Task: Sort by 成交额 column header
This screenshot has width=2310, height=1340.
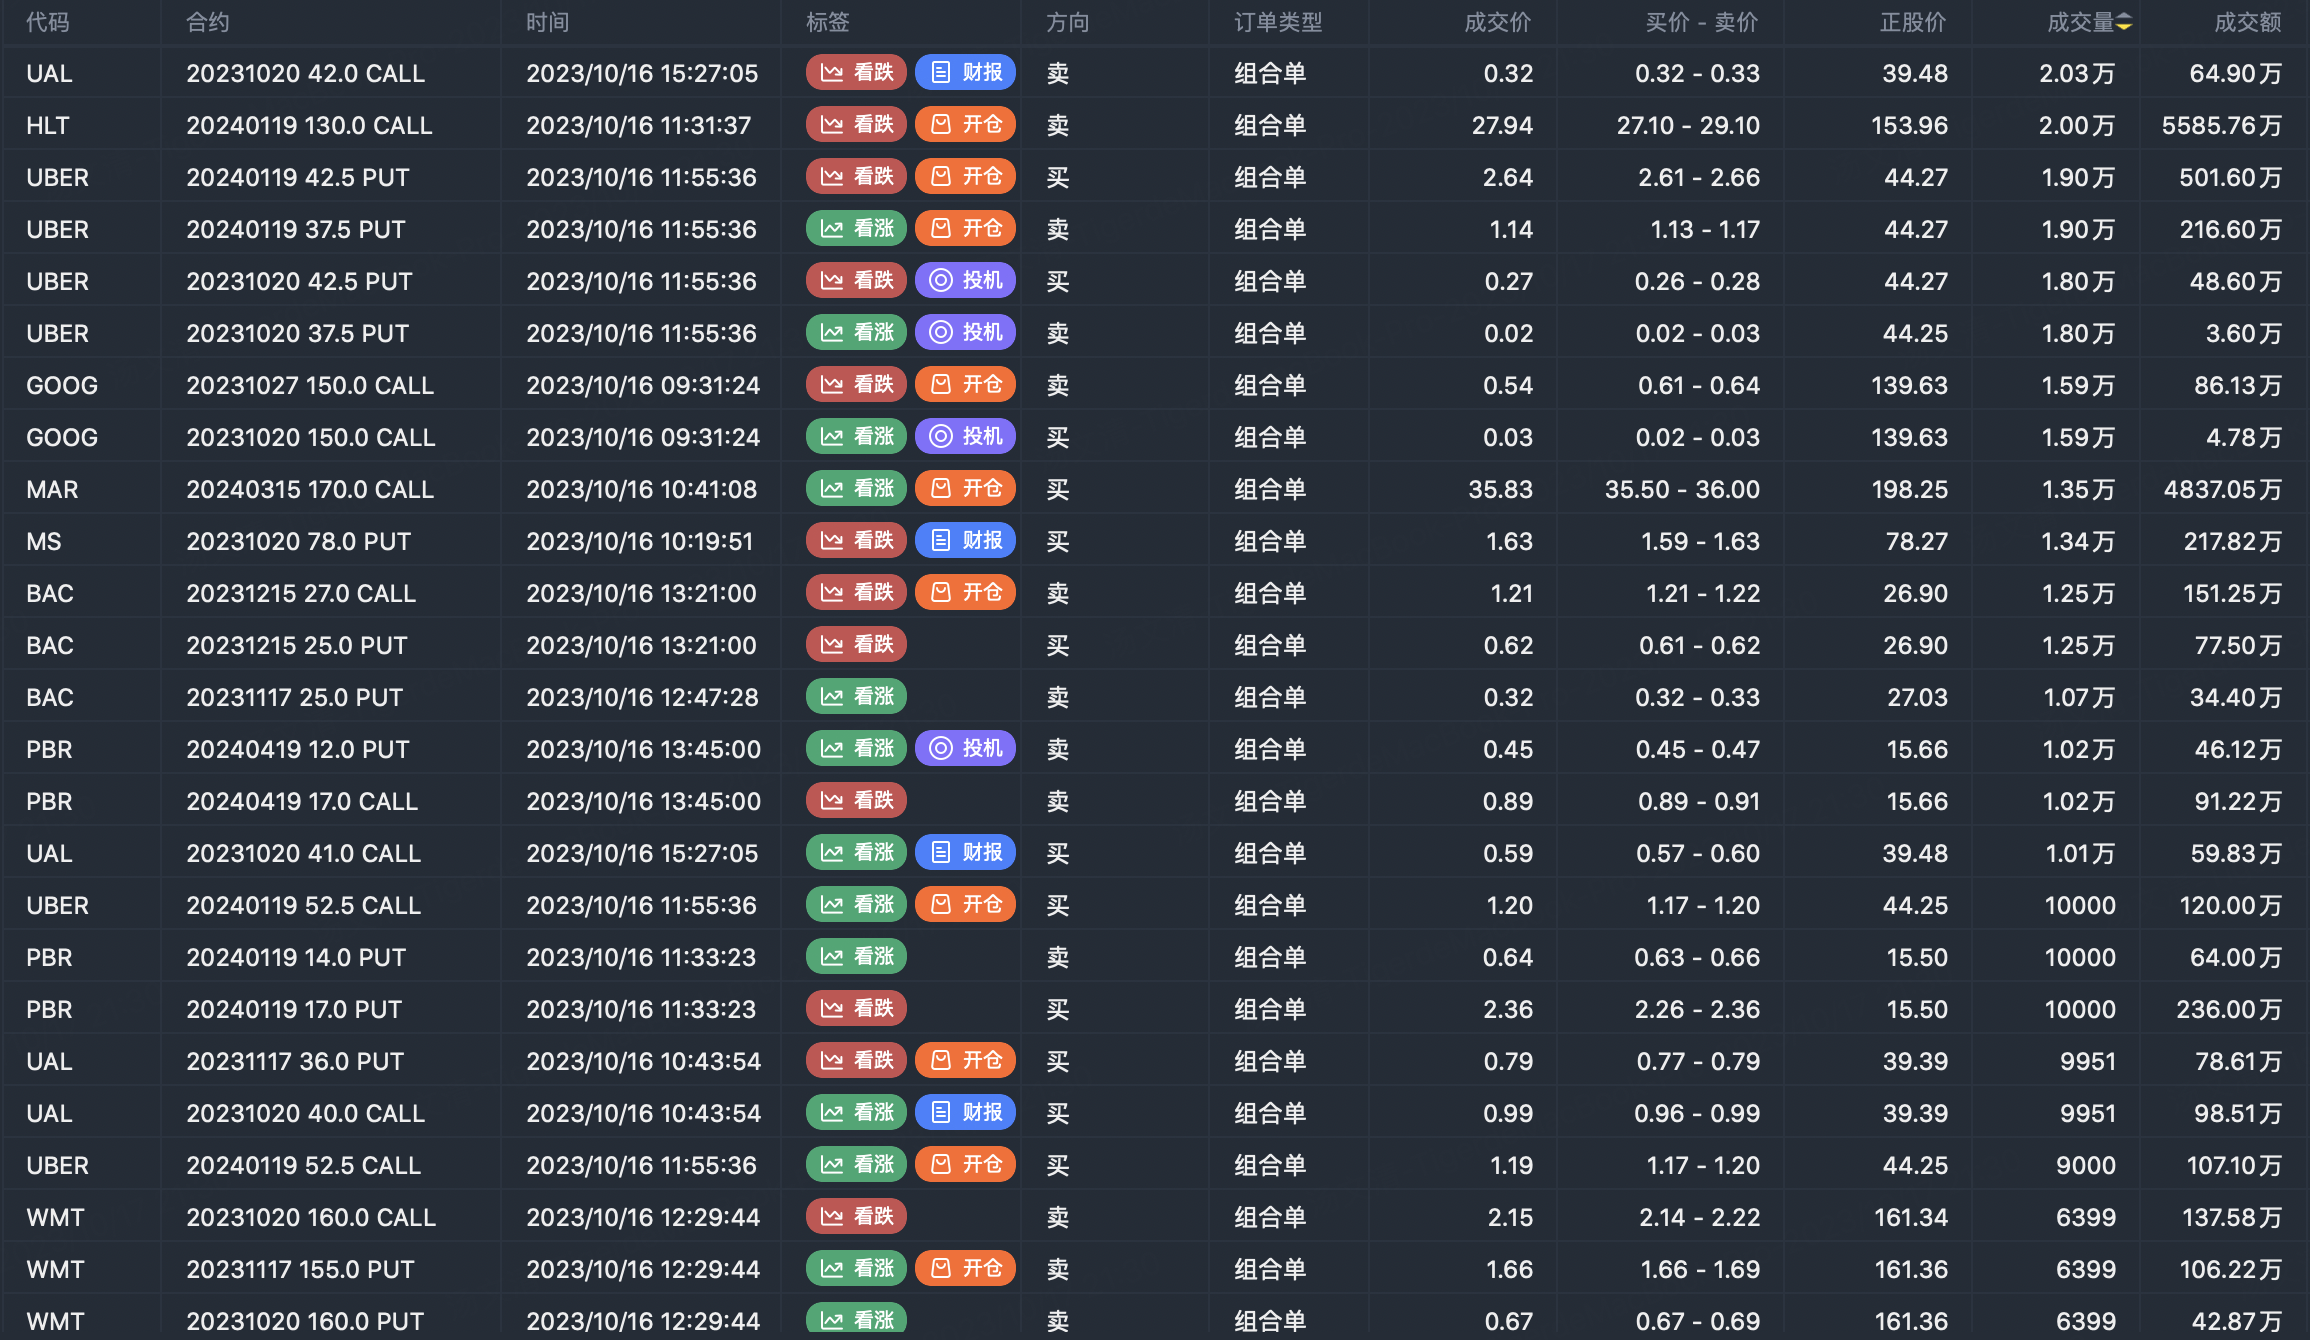Action: tap(2248, 22)
